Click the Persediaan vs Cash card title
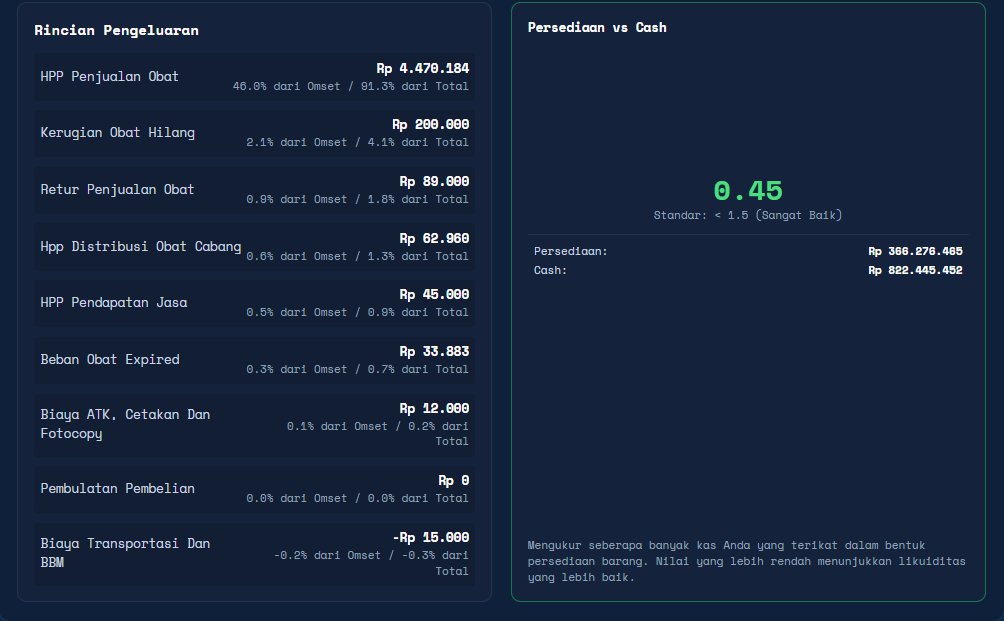The height and width of the screenshot is (621, 1004). pos(597,27)
